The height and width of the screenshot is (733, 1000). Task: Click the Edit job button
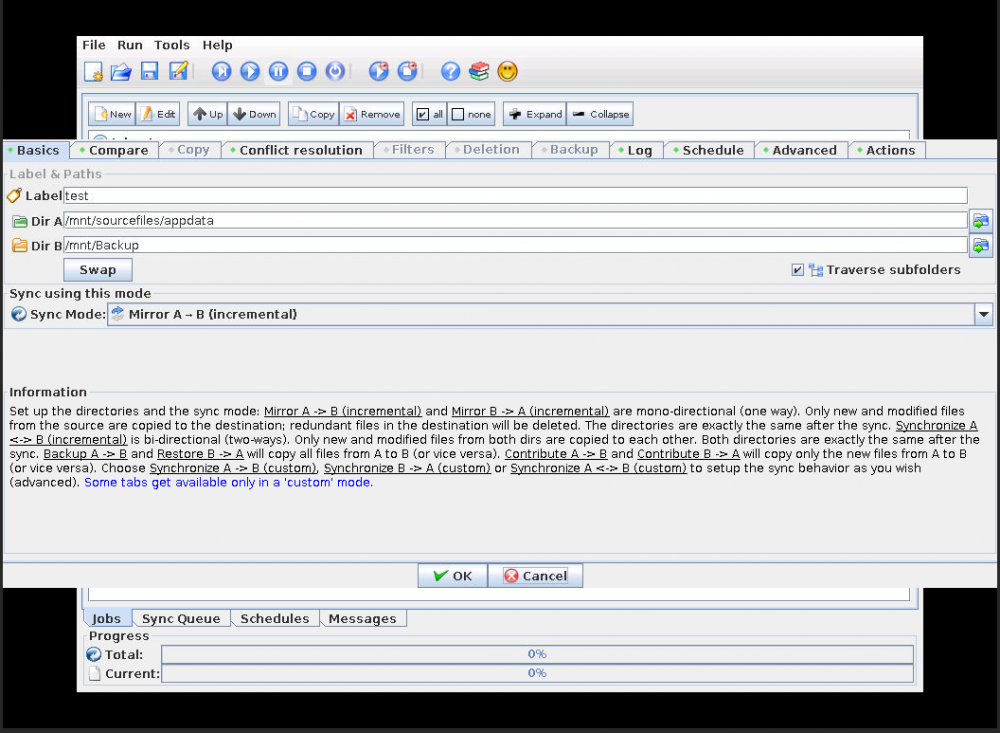[x=158, y=114]
